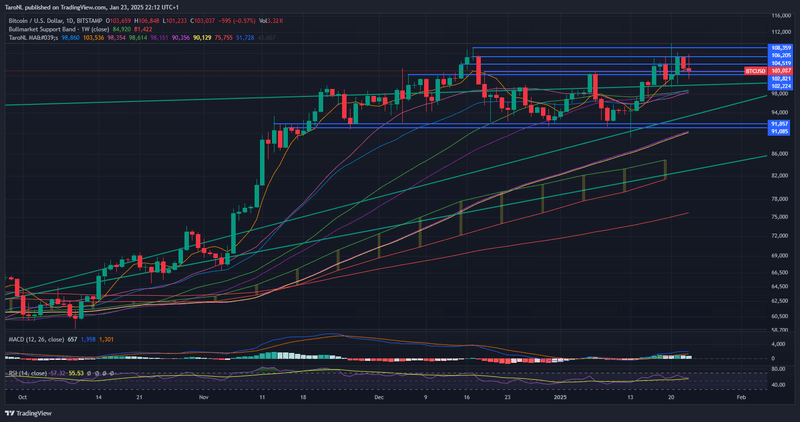
Task: Click the TradingView logo in footer
Action: 29,413
